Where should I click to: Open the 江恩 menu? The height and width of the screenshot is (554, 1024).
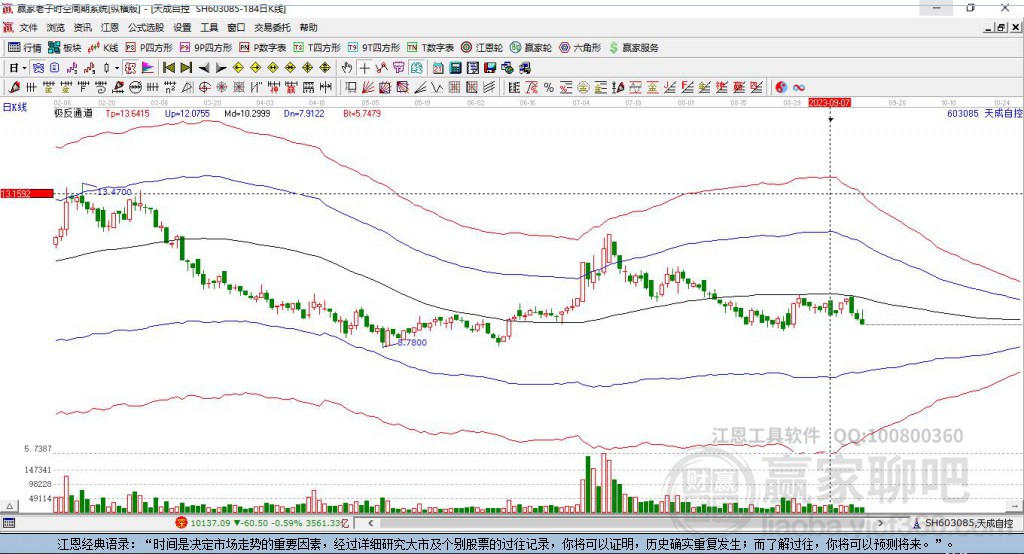(110, 27)
